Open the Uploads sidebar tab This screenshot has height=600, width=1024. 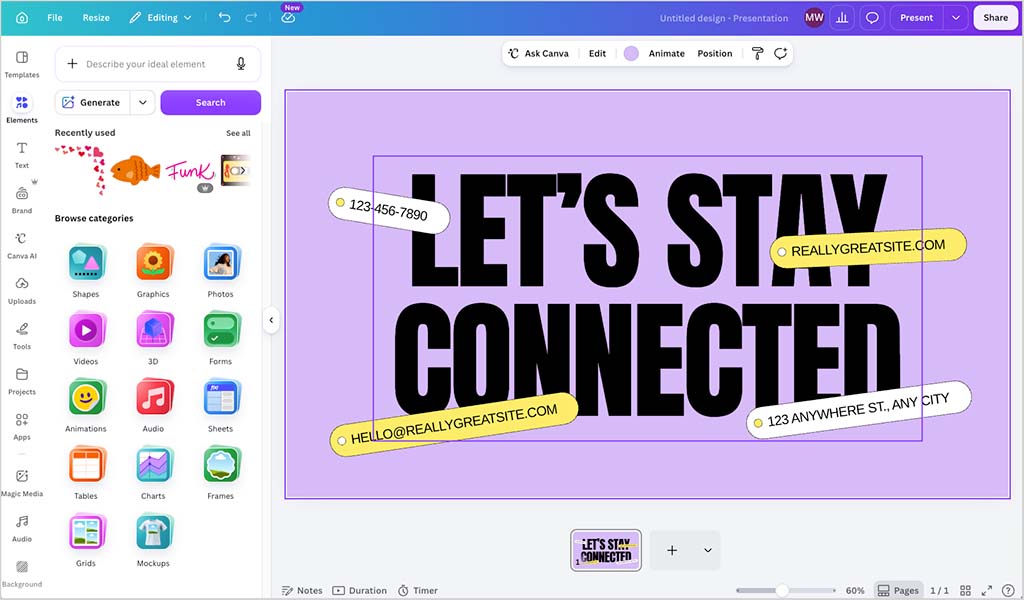coord(22,291)
